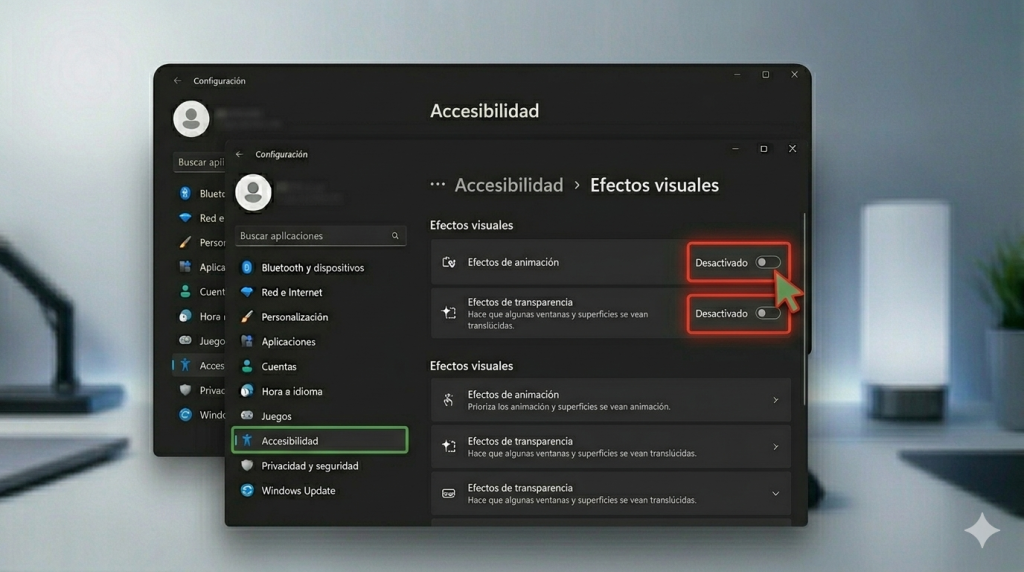1024x572 pixels.
Task: Click the front window vertical scrollbar
Action: [804, 307]
